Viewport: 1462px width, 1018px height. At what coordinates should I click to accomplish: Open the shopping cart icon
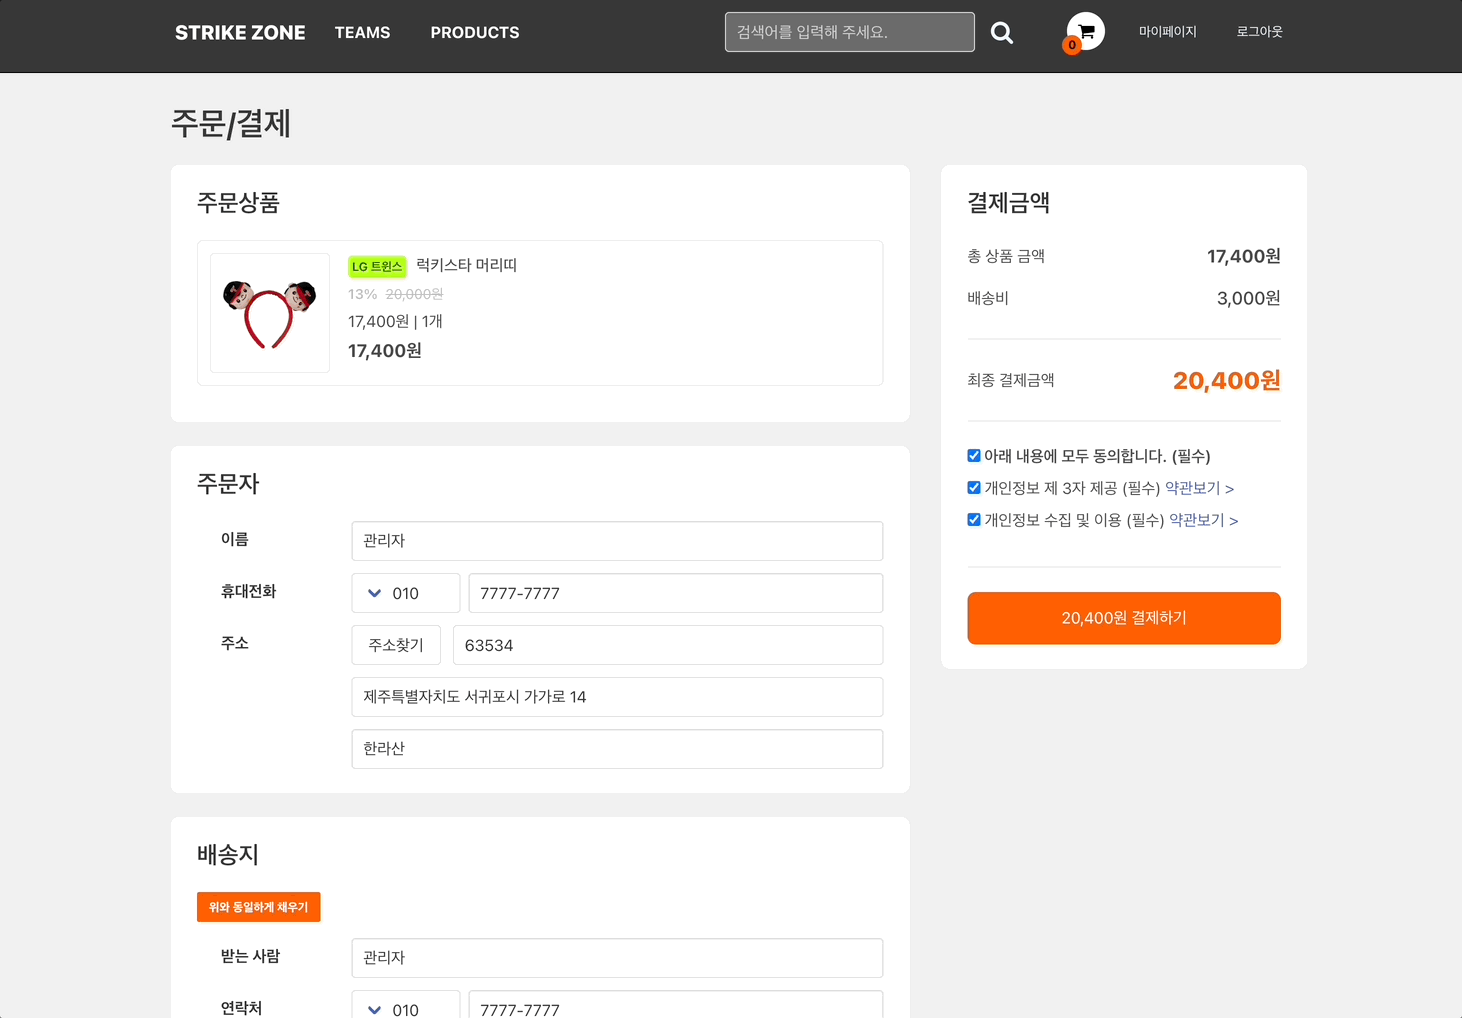(x=1085, y=32)
